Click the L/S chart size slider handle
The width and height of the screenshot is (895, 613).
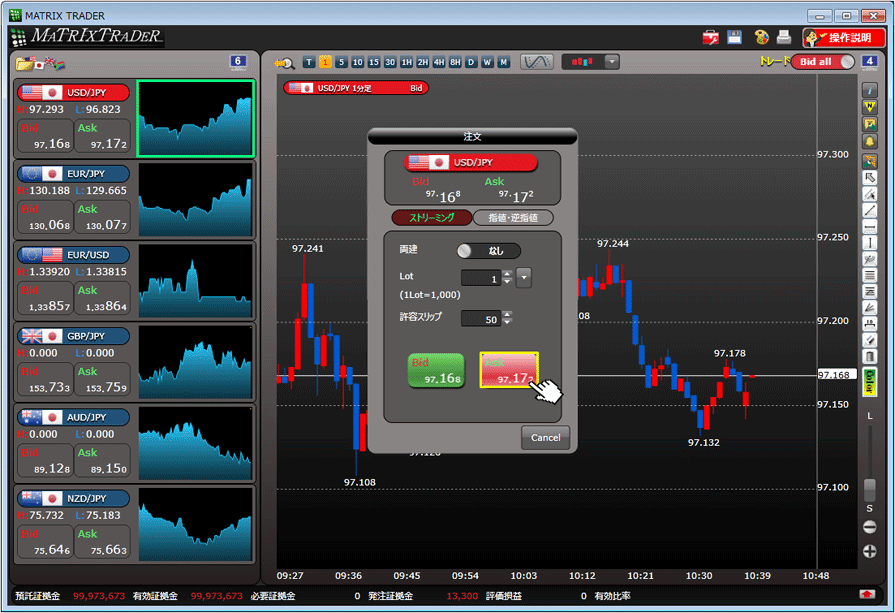point(869,490)
